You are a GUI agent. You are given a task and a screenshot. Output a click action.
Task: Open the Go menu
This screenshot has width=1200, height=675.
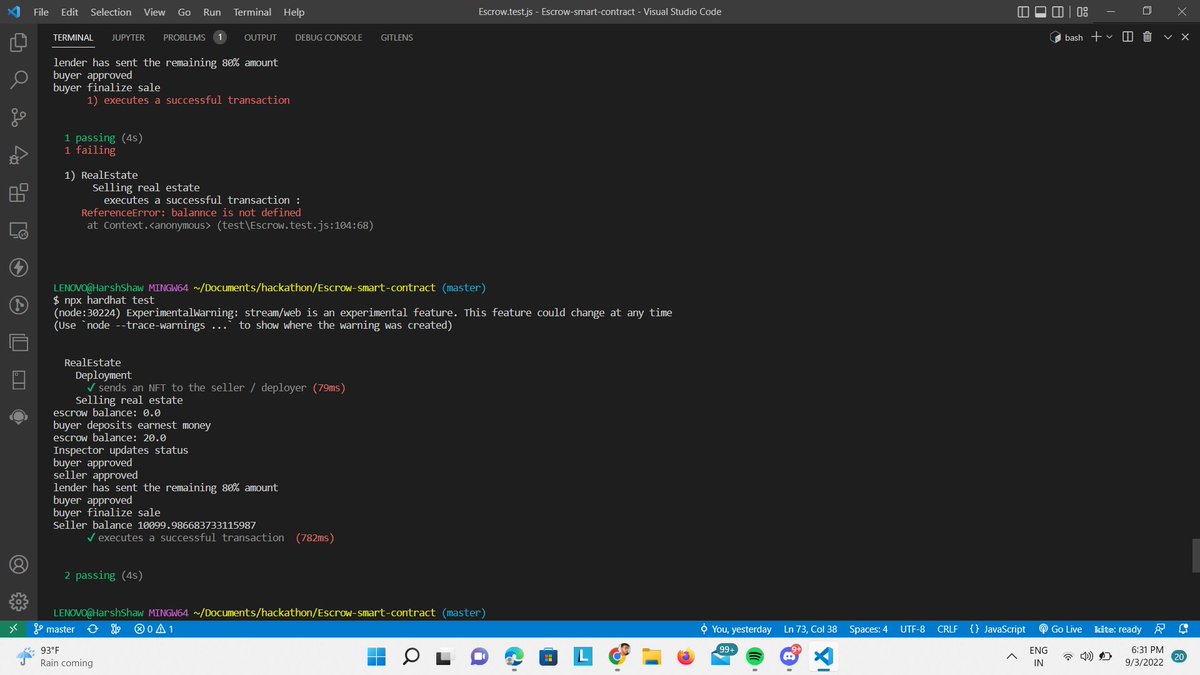(184, 12)
